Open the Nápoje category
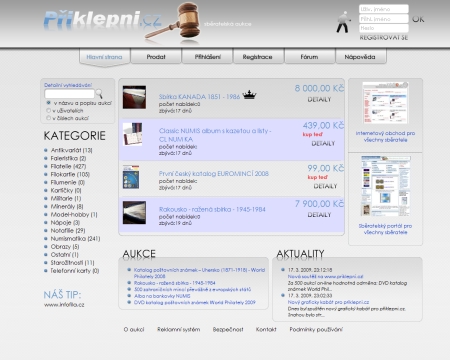 pos(65,222)
